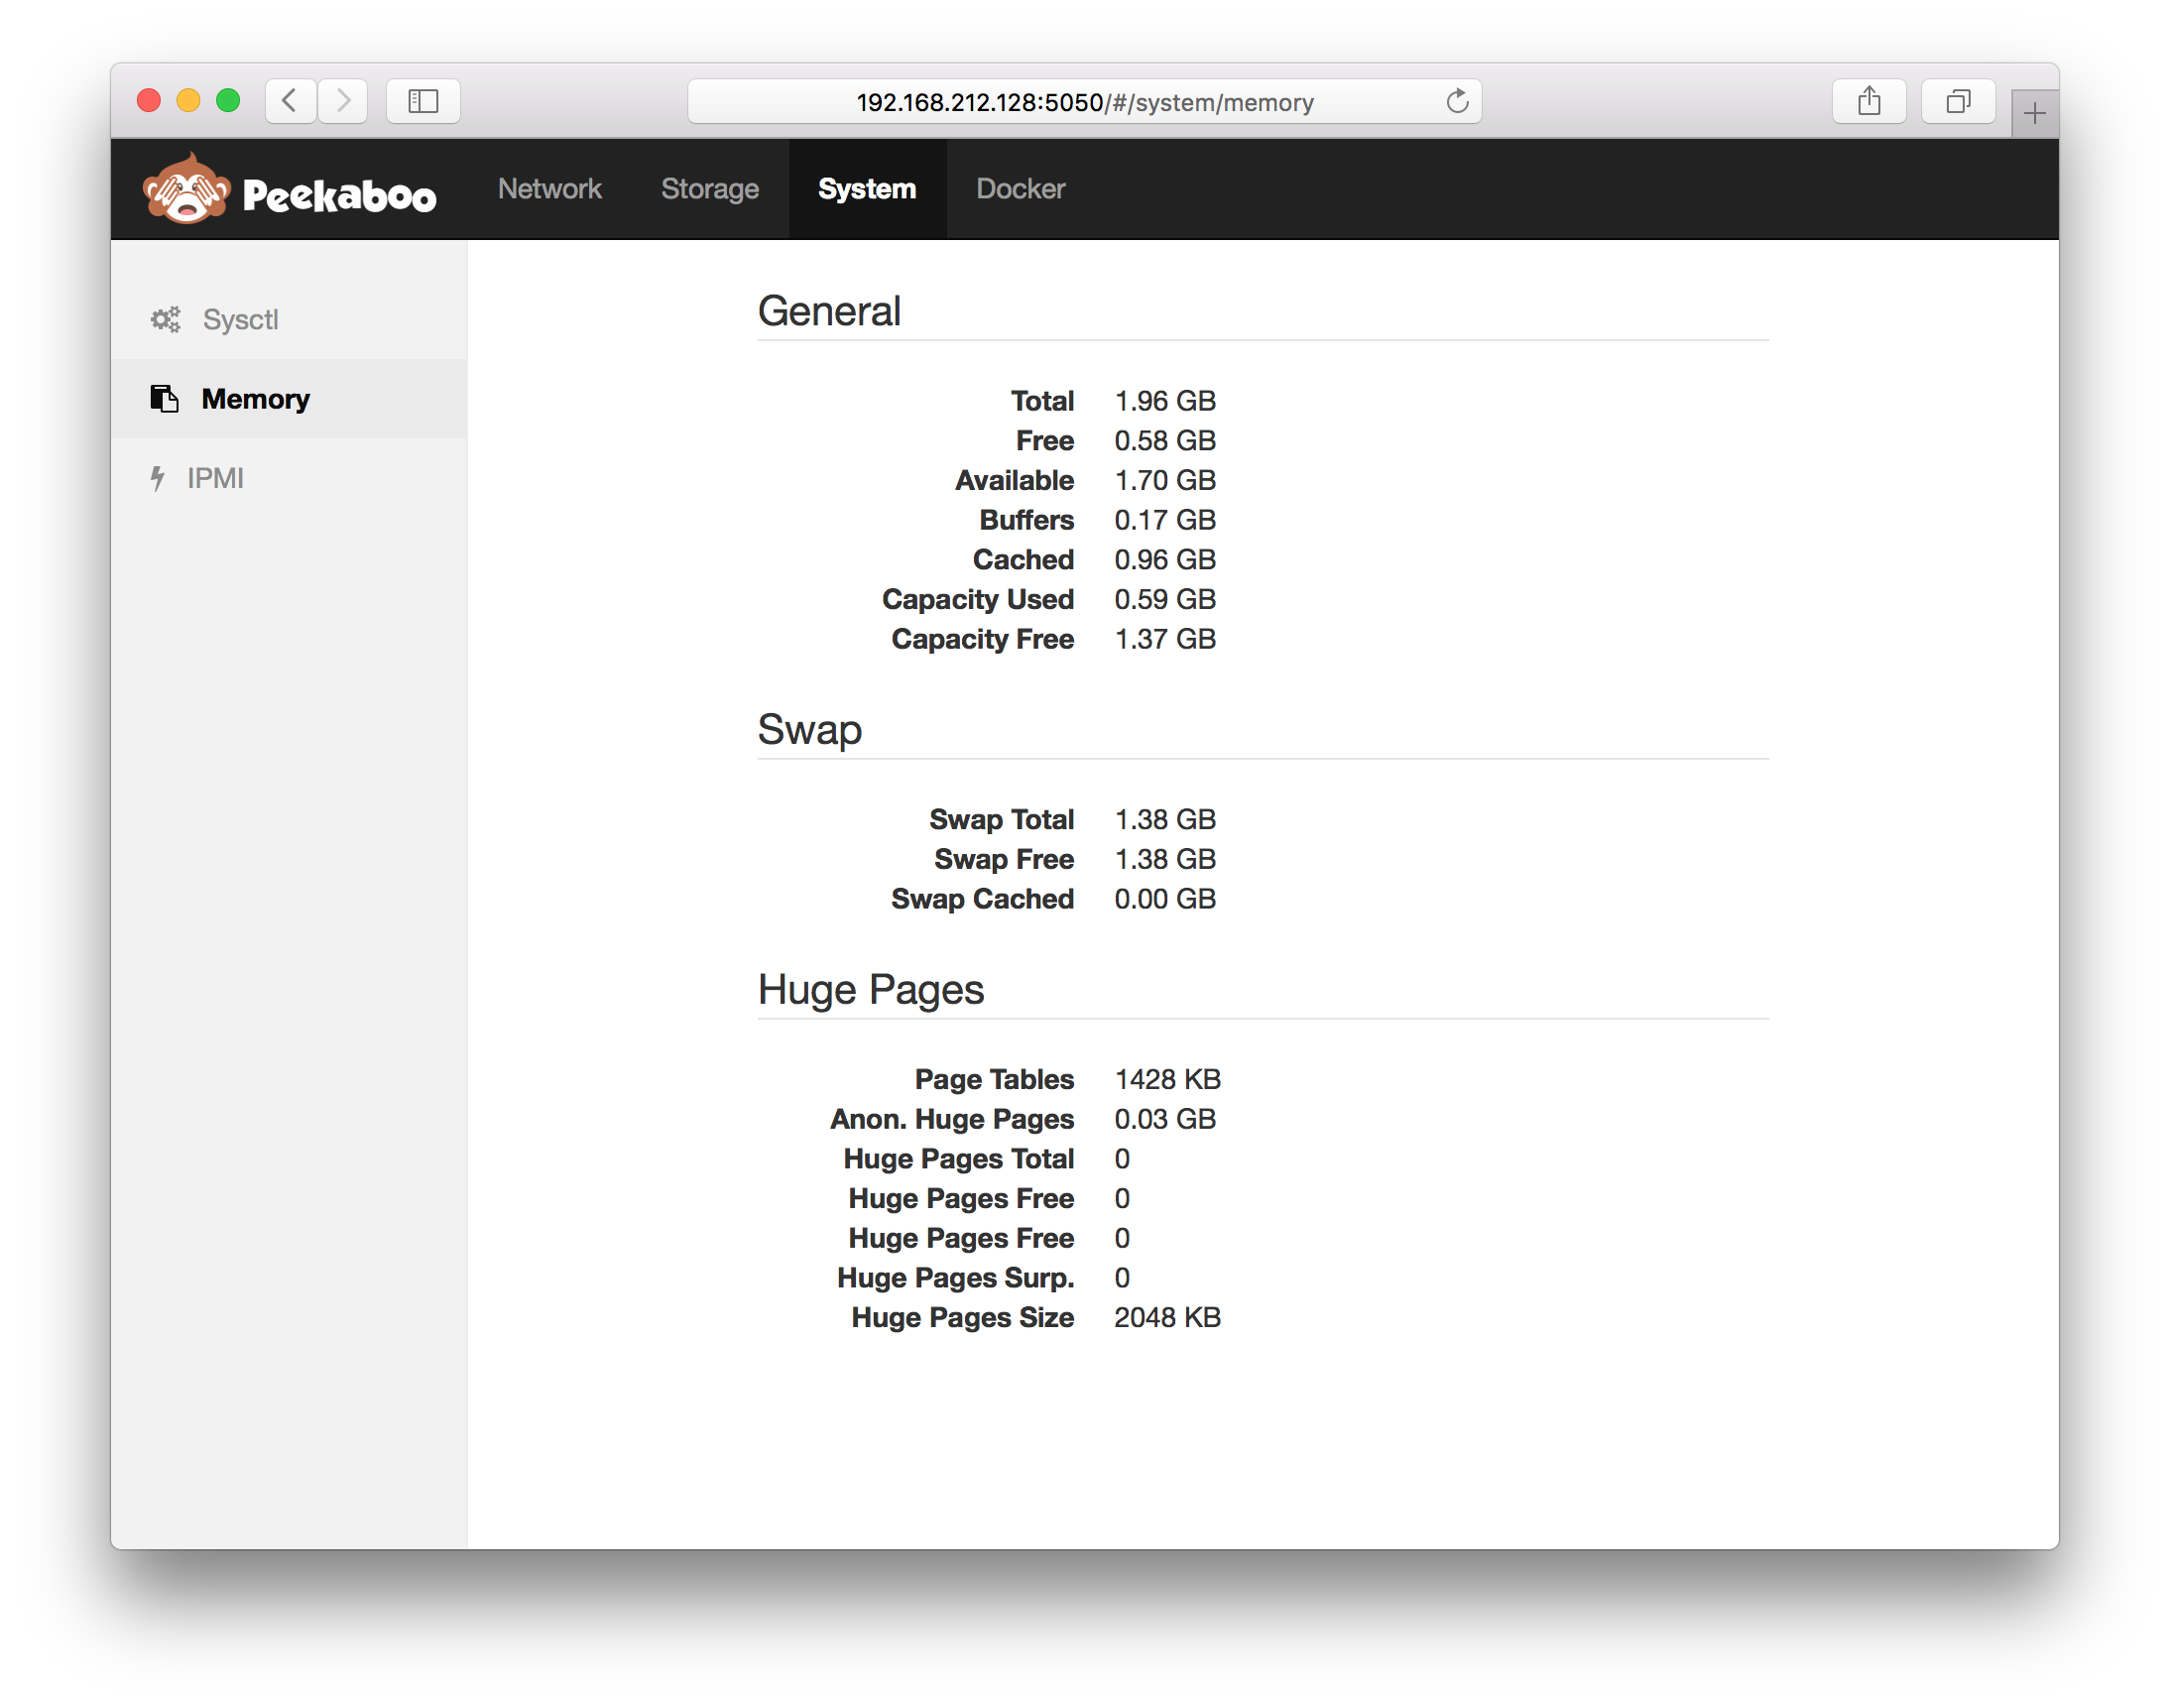Go forward with the browser arrow

tap(343, 102)
